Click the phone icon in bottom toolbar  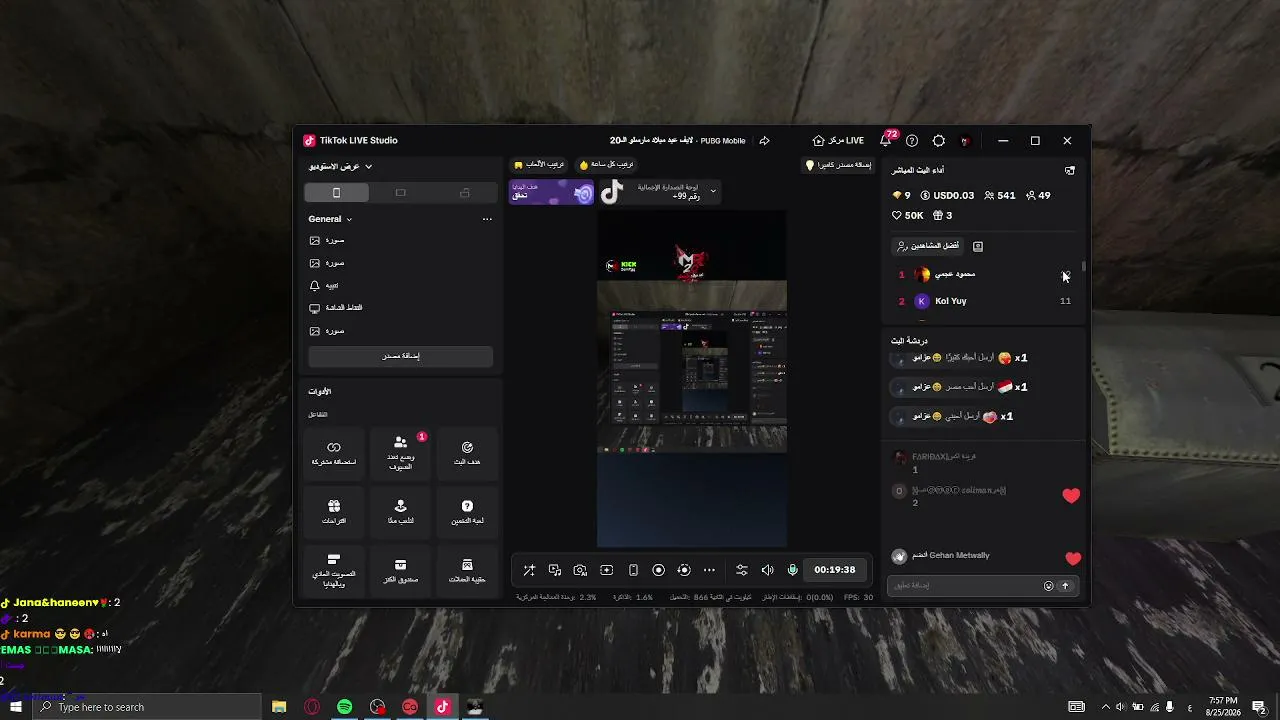[633, 570]
